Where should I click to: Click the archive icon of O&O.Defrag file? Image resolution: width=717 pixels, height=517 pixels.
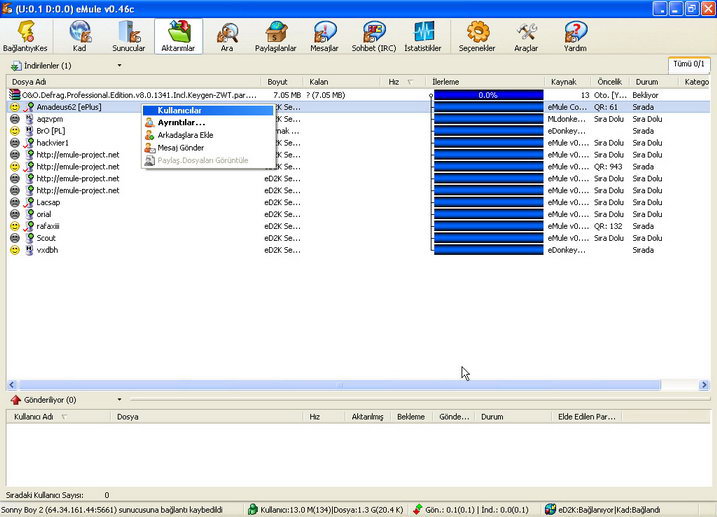click(15, 95)
